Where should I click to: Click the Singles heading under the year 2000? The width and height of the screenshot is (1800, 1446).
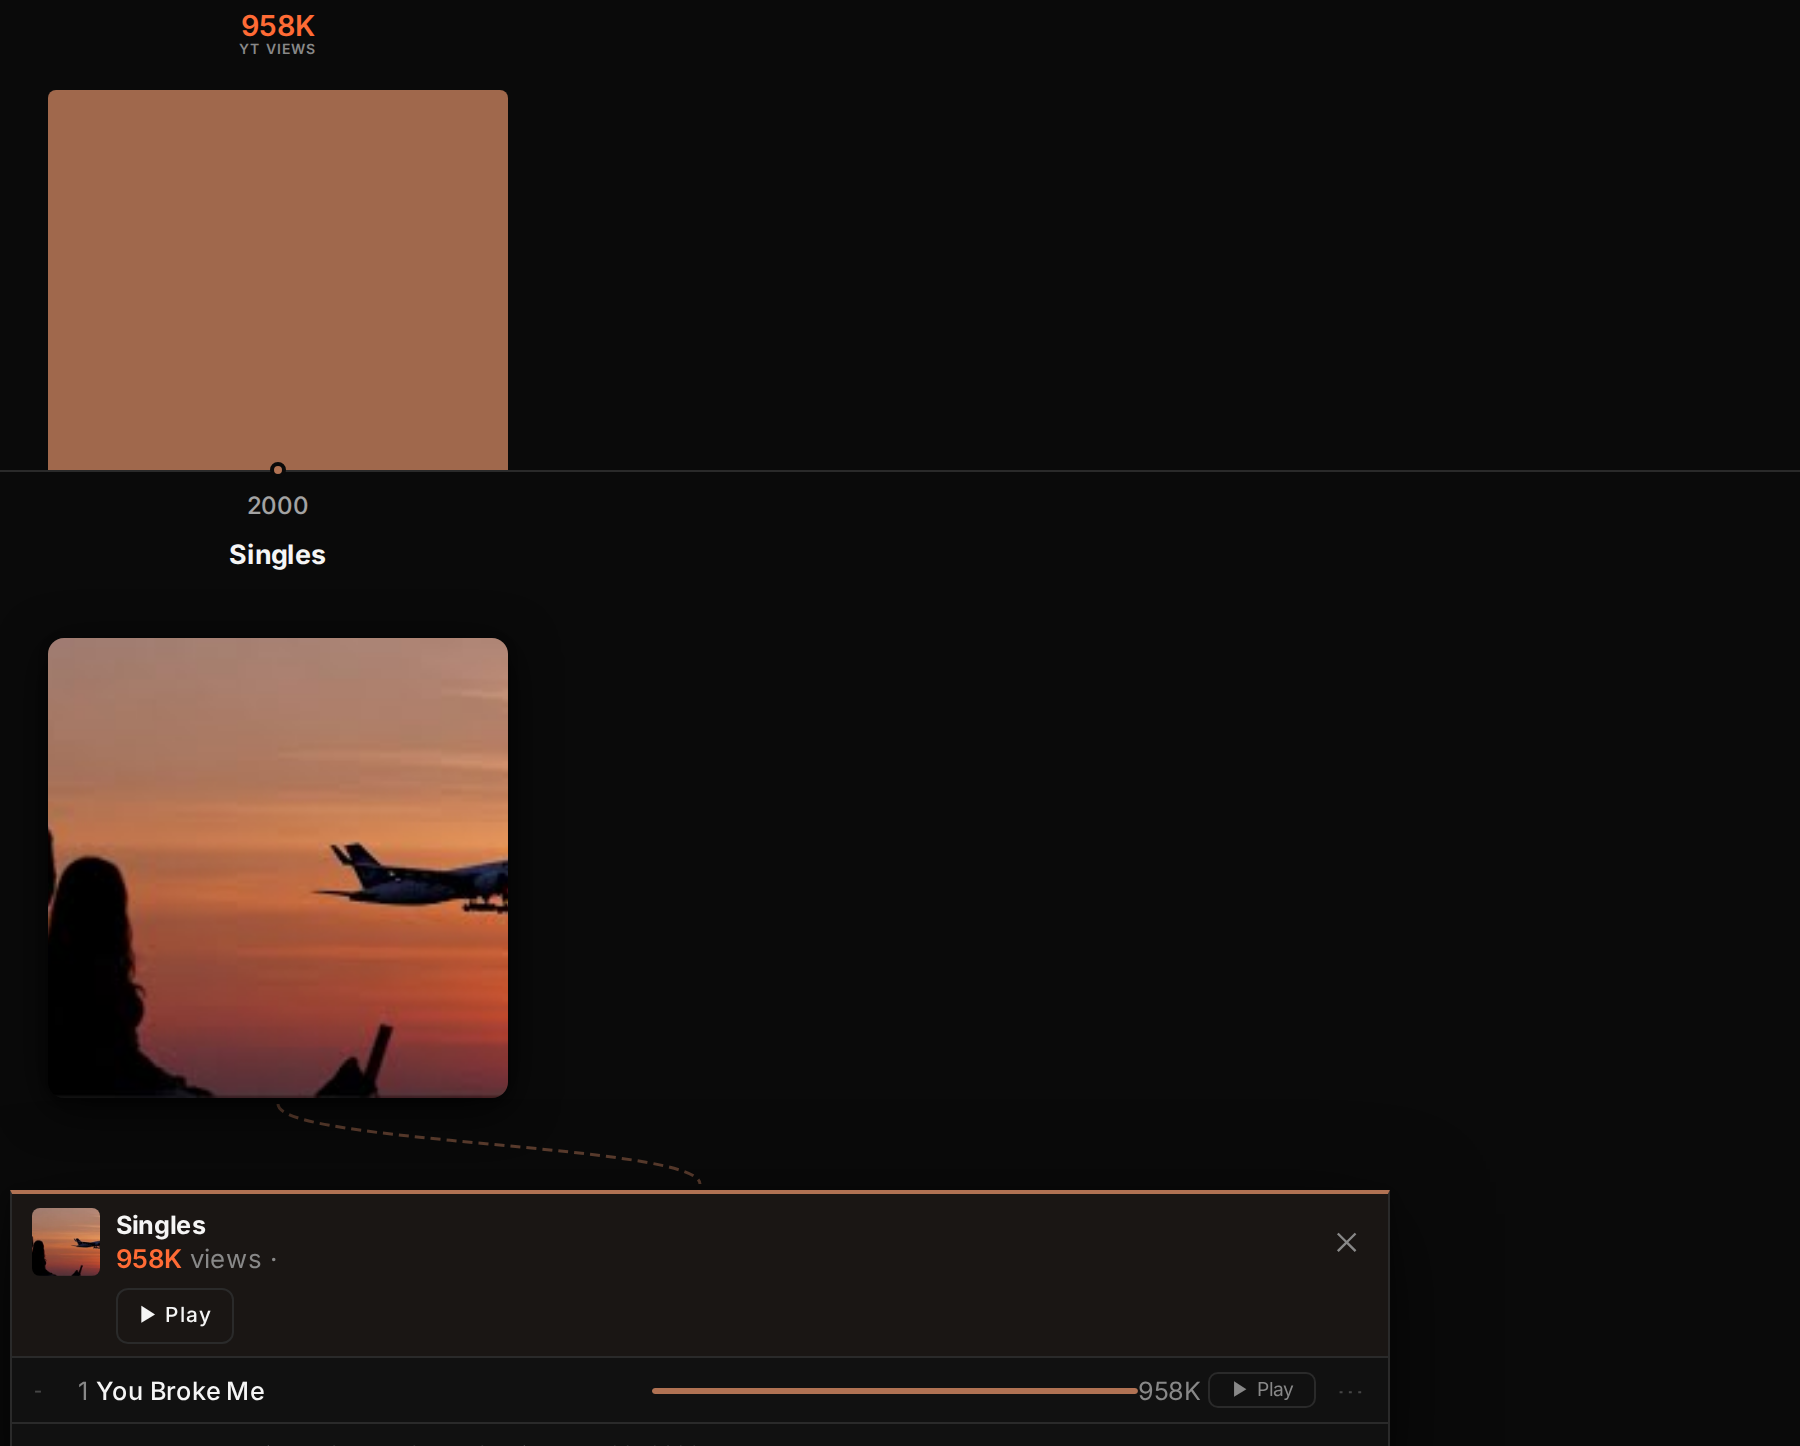pos(277,555)
